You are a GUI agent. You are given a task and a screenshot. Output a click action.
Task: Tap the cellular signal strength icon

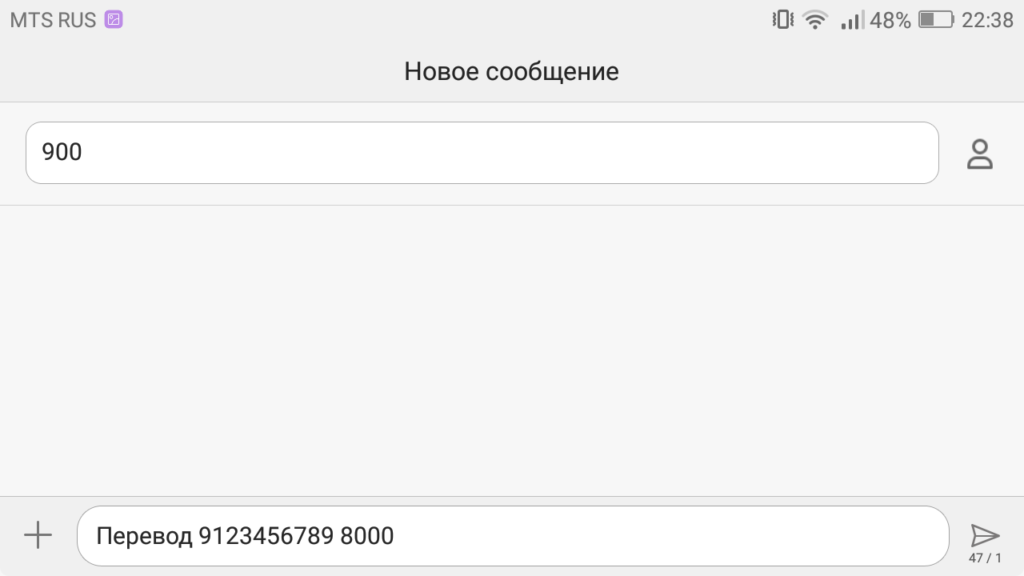pyautogui.click(x=851, y=20)
